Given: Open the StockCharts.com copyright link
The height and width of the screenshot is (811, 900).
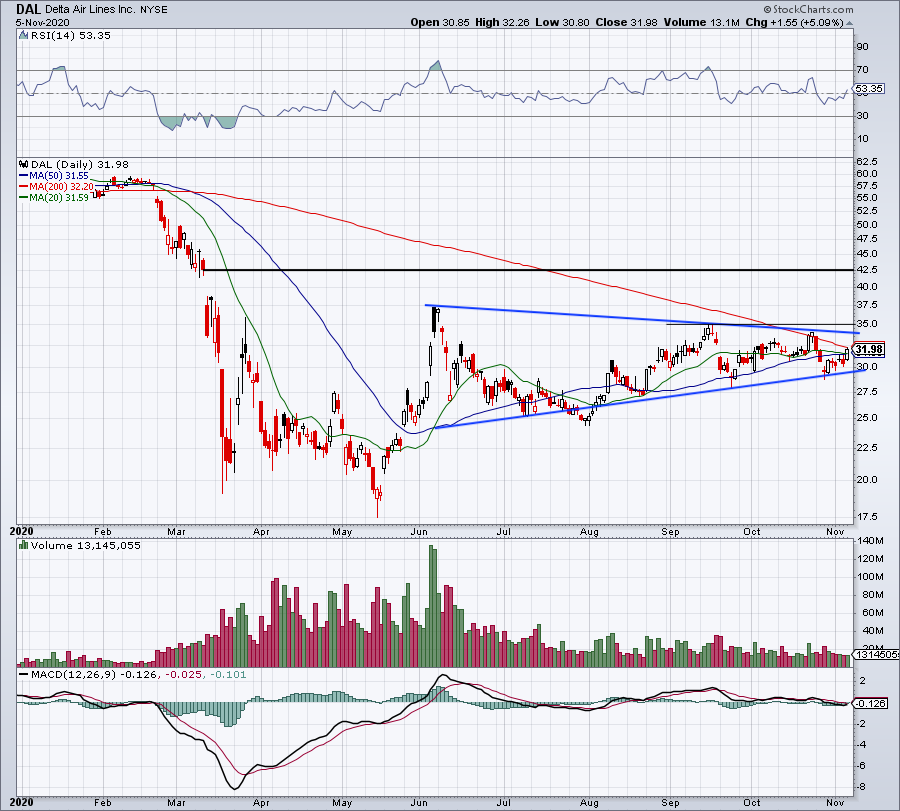Looking at the screenshot, I should (808, 9).
